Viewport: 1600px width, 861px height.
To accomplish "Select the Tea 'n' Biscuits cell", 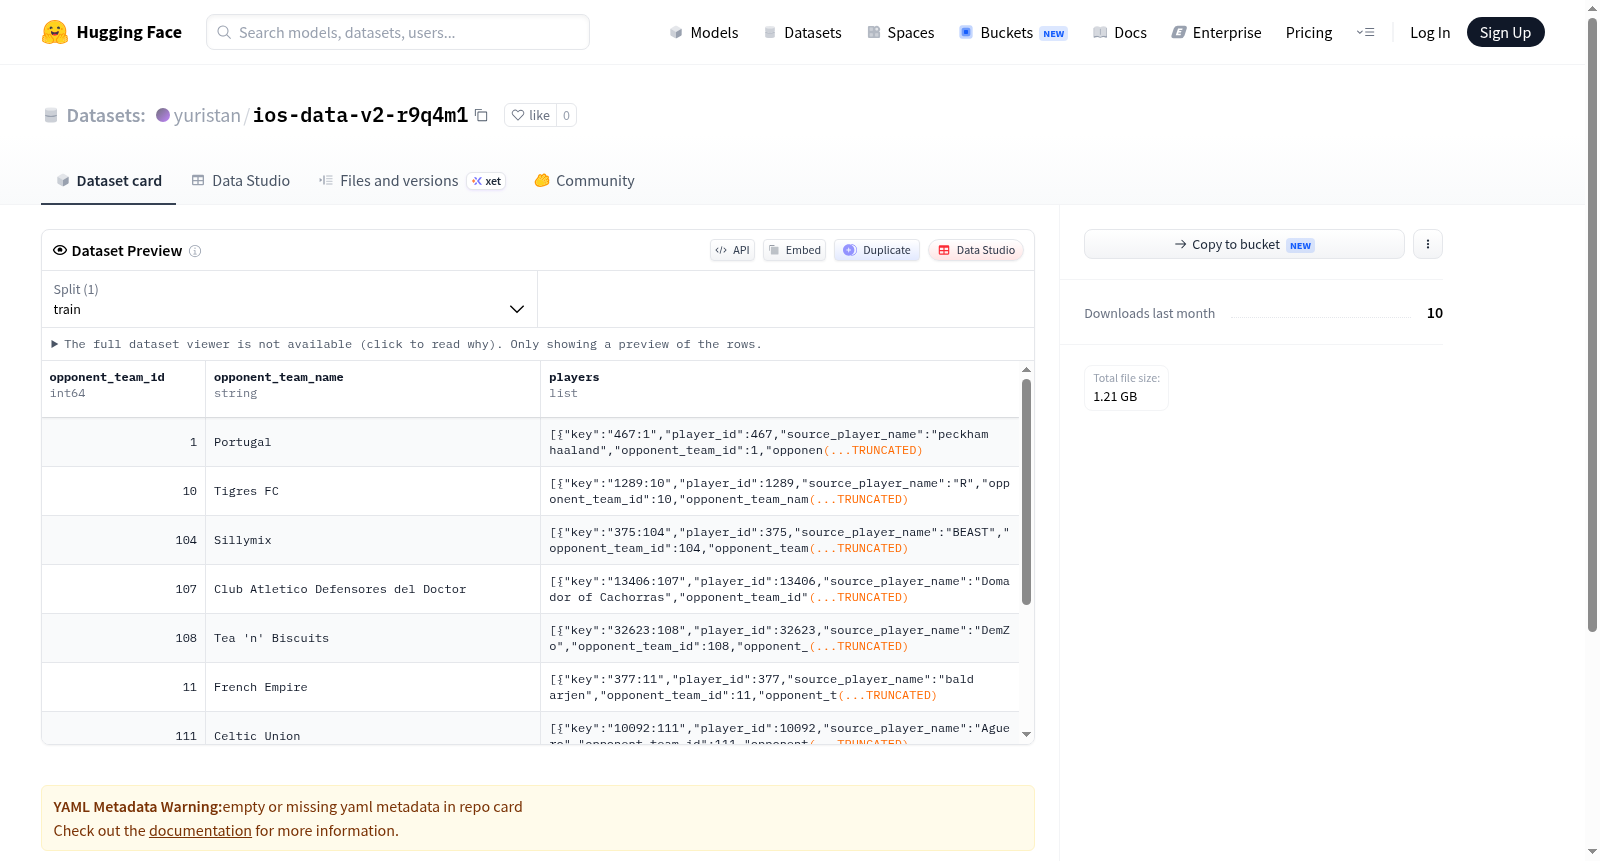I will (x=373, y=638).
